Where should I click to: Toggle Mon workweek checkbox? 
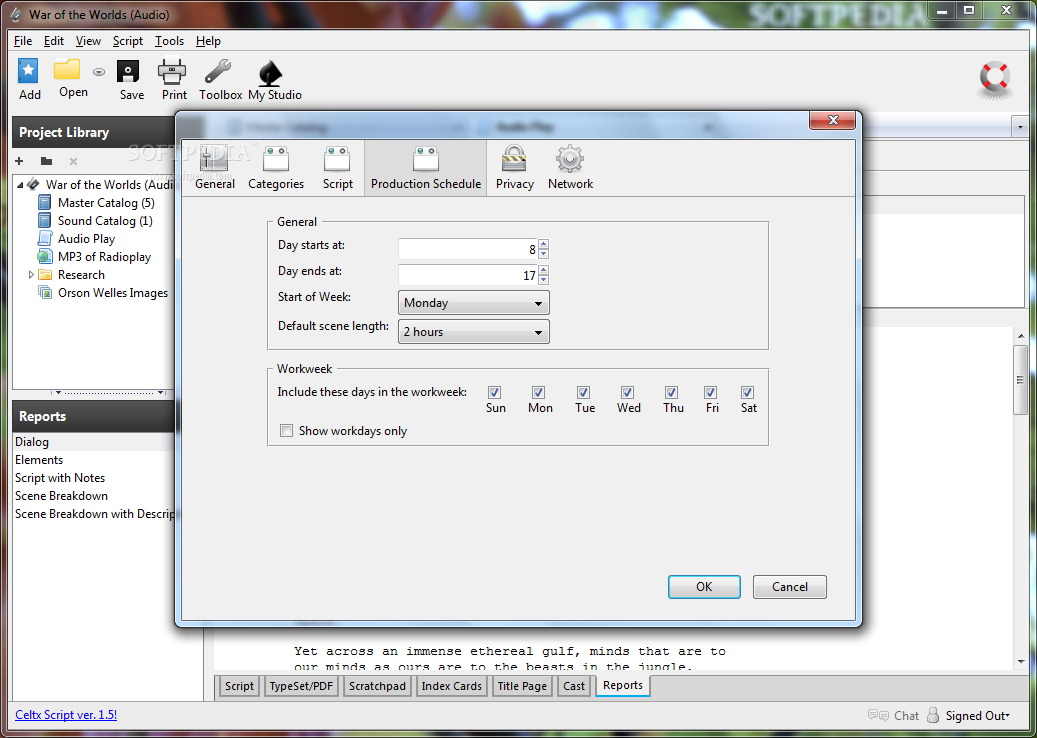(x=538, y=392)
